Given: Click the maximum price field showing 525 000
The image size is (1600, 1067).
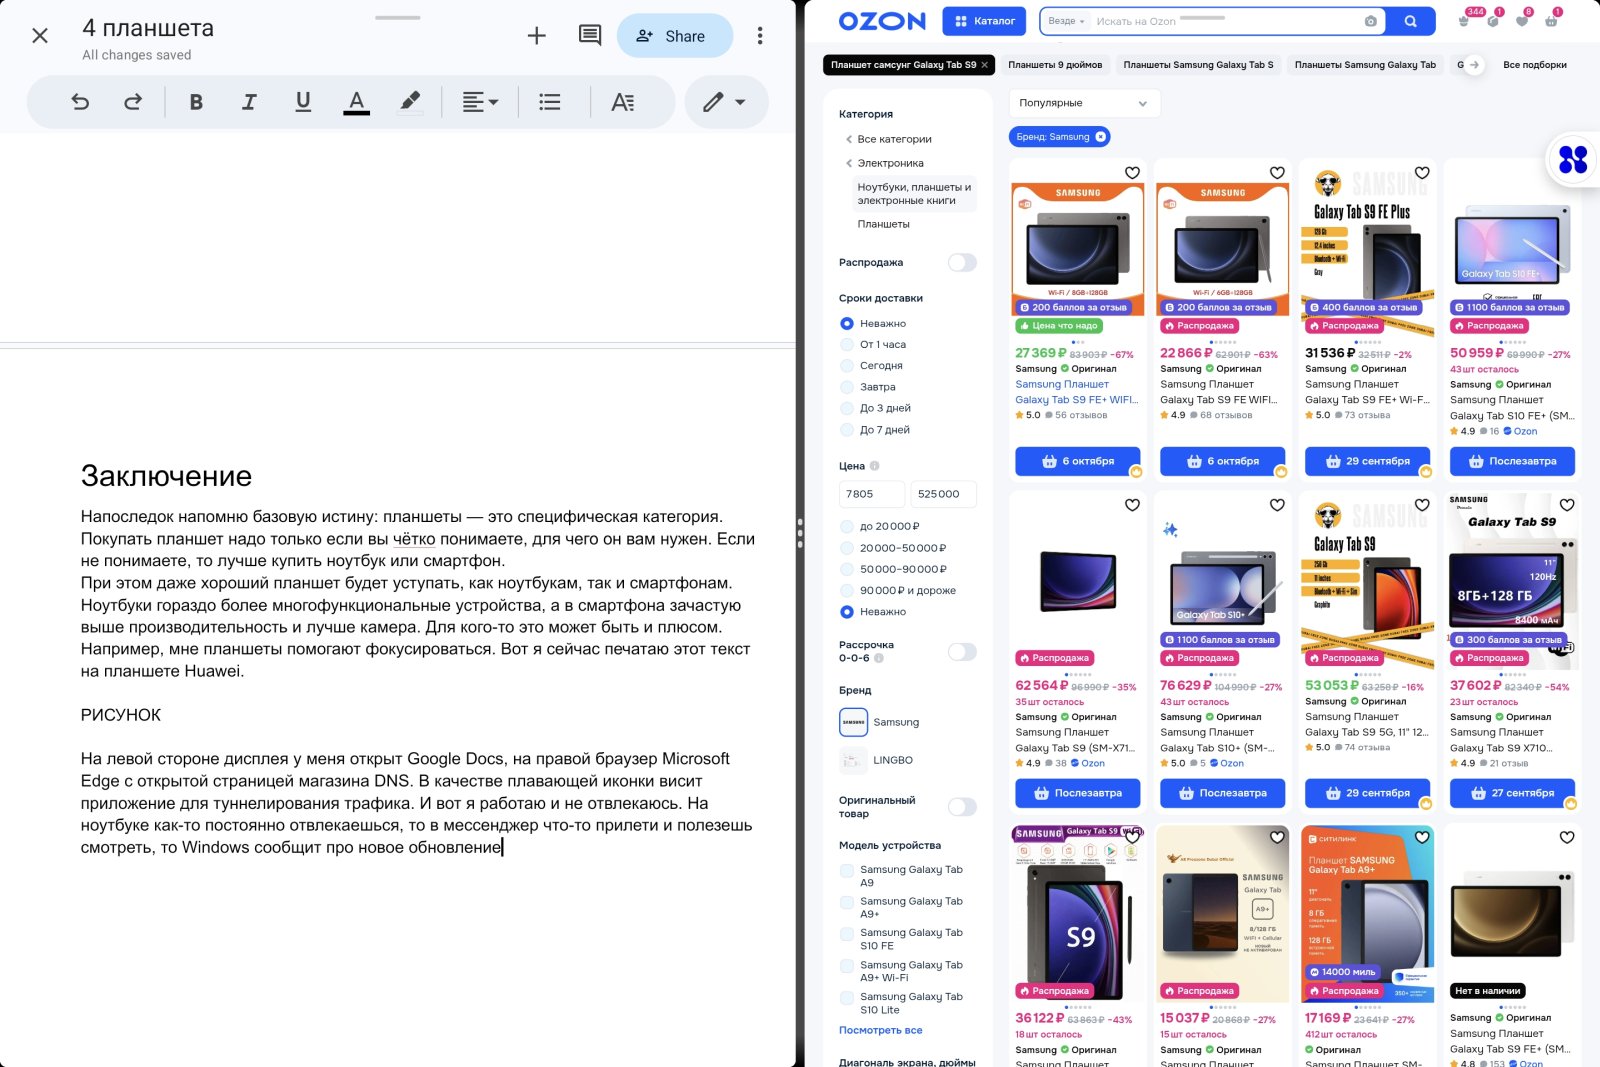Looking at the screenshot, I should click(x=943, y=494).
